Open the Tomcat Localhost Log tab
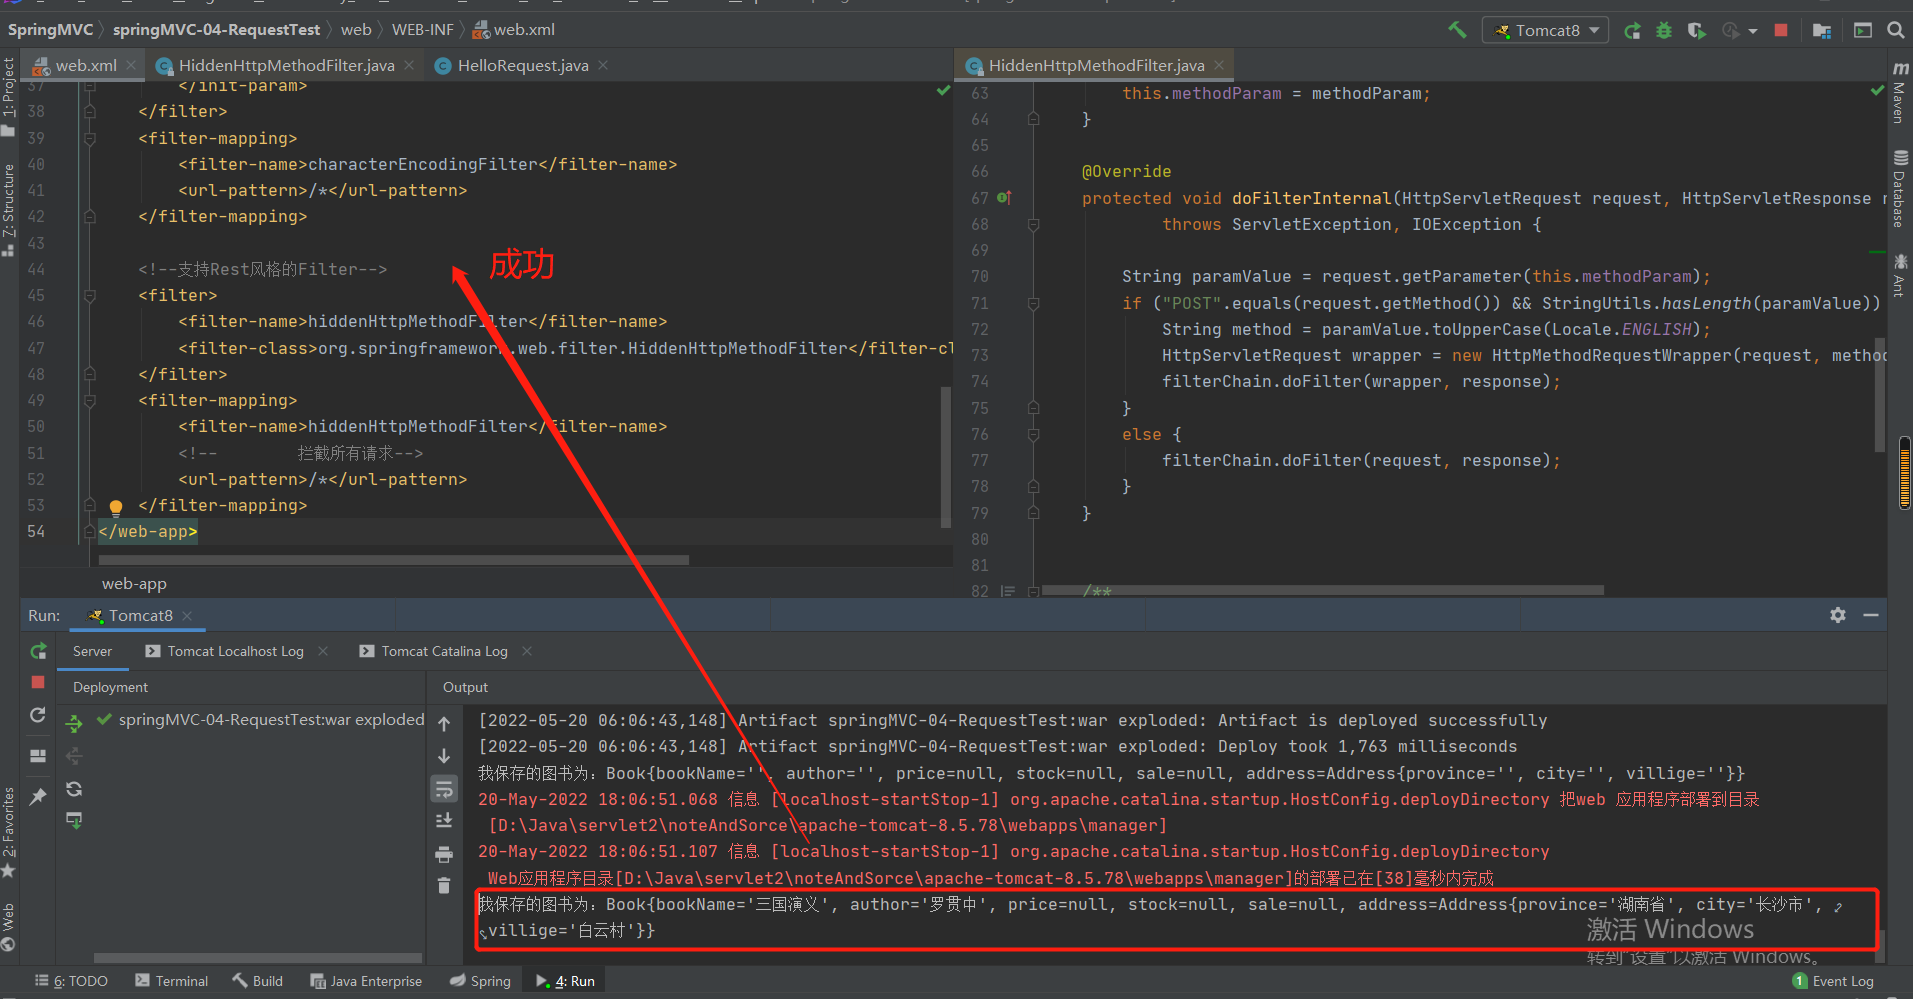The width and height of the screenshot is (1913, 999). [226, 651]
